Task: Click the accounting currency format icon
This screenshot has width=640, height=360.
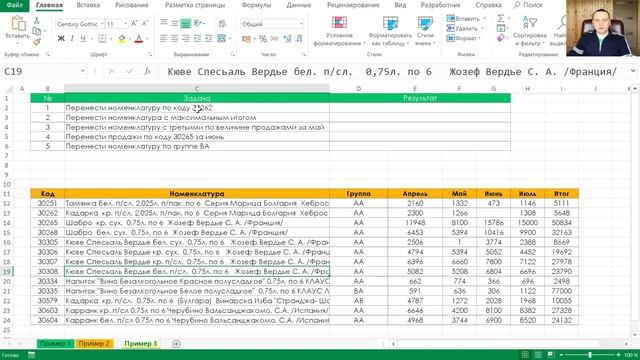Action: (246, 39)
